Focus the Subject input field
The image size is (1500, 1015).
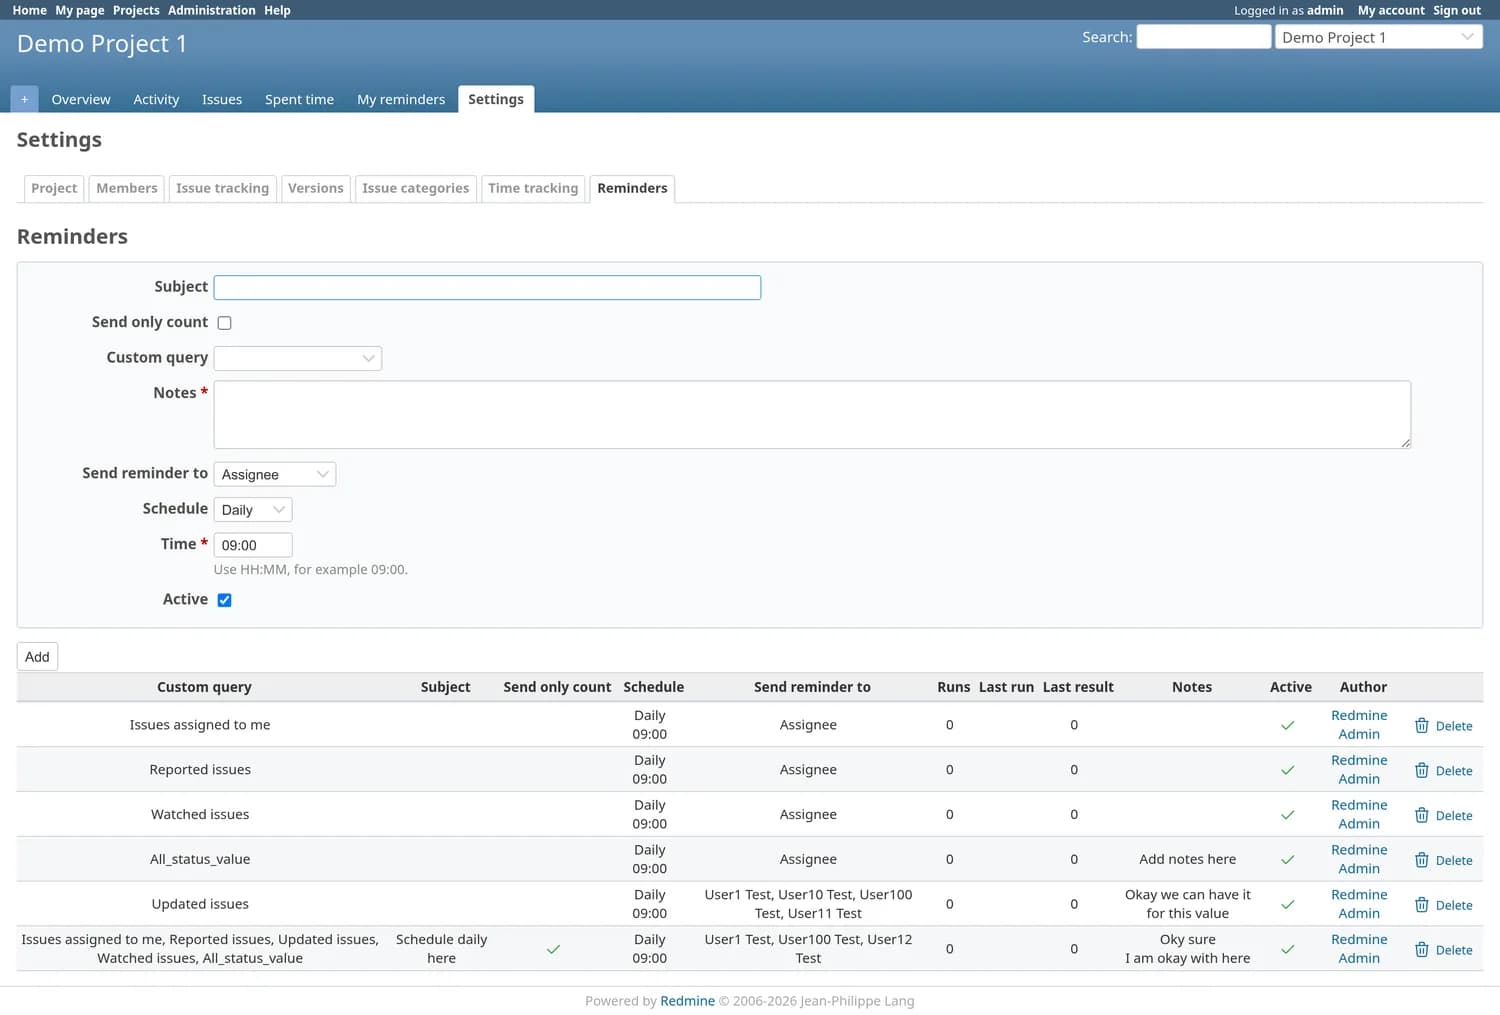(487, 288)
